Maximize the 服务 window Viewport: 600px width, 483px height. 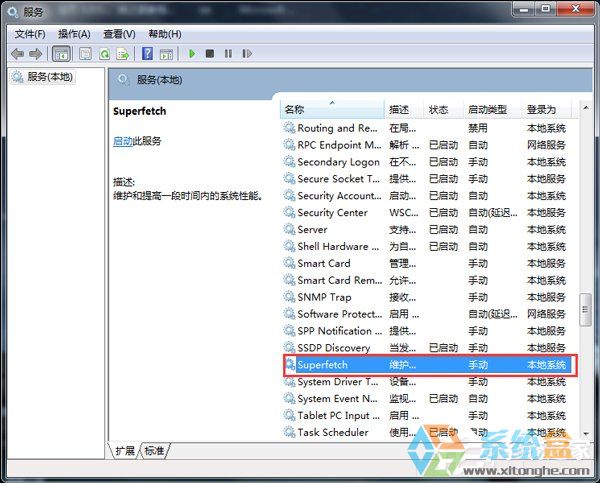[x=545, y=9]
